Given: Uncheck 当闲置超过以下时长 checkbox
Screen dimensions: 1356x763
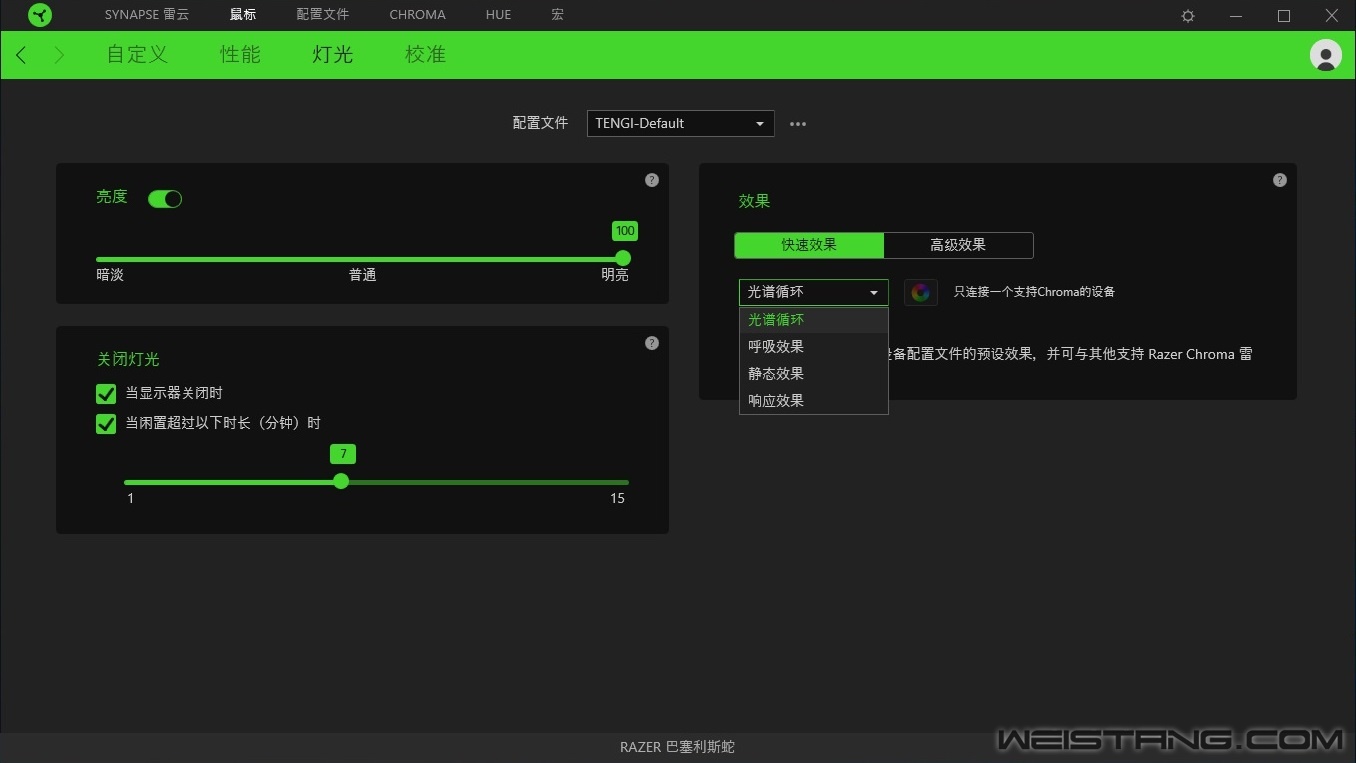Looking at the screenshot, I should (106, 424).
